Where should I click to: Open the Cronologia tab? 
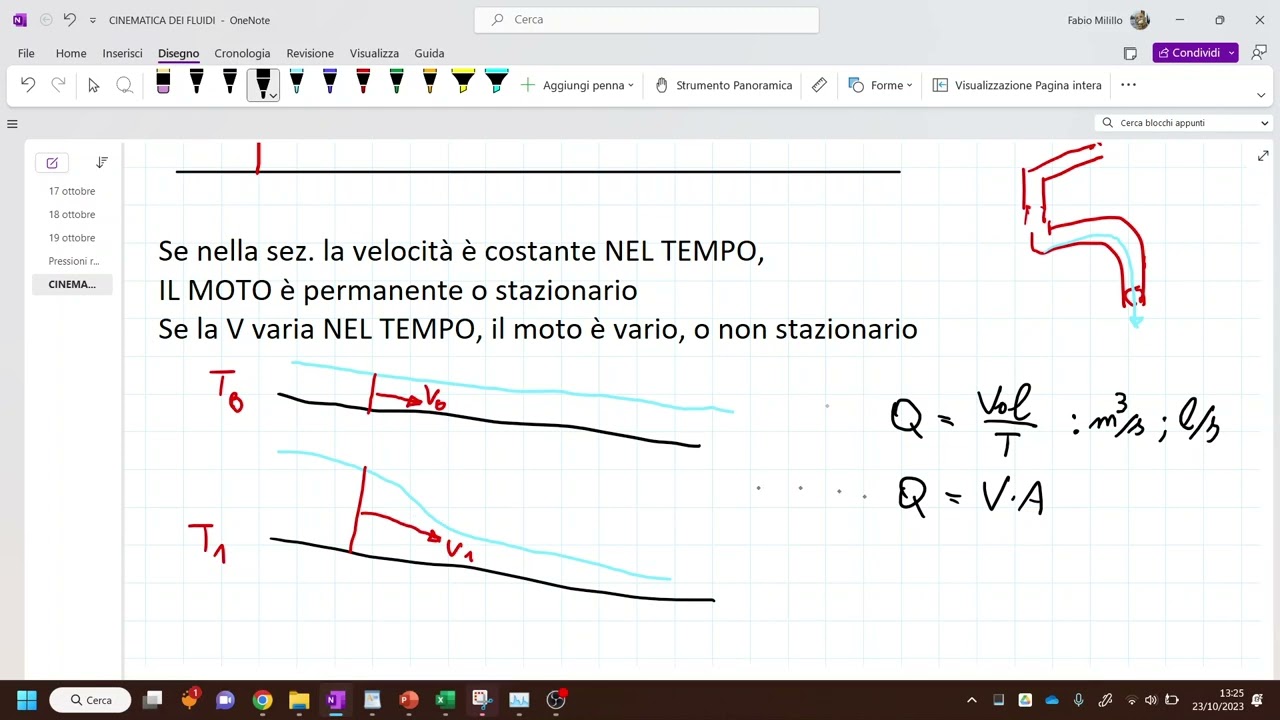pyautogui.click(x=242, y=53)
